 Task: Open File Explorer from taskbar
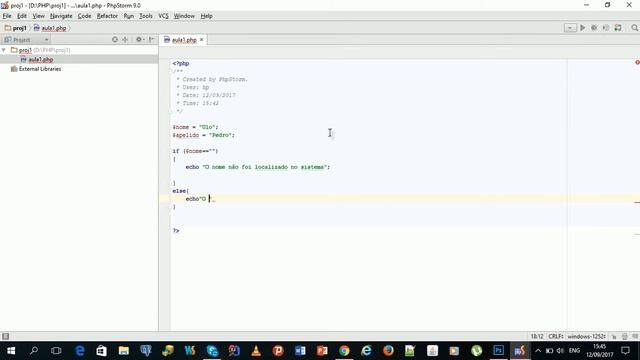(x=124, y=351)
